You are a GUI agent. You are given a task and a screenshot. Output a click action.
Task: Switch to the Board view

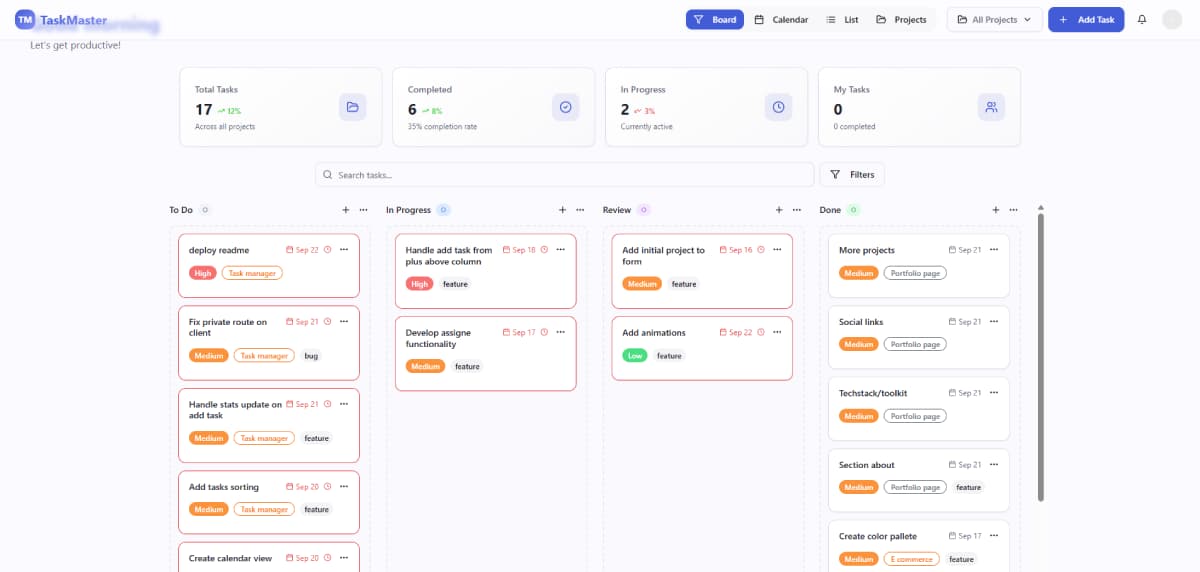(x=715, y=19)
